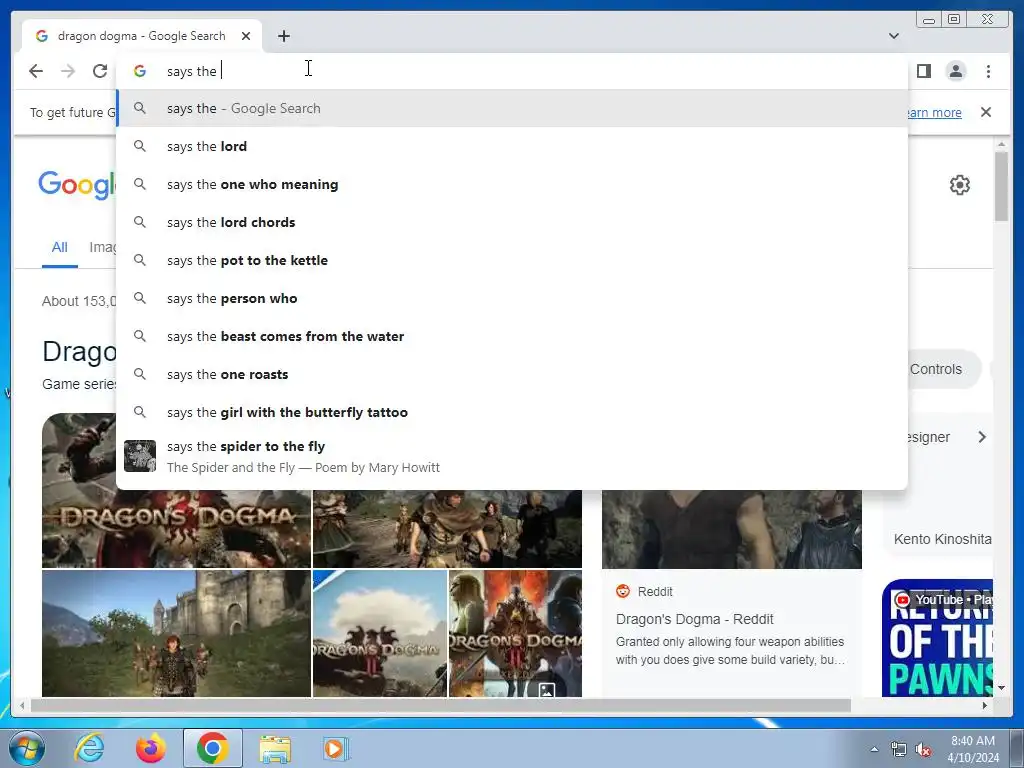Open the Chrome three-dot menu

(988, 71)
